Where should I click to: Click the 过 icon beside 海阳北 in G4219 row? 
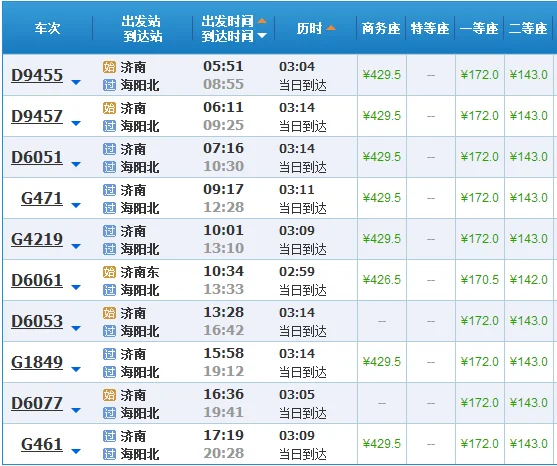point(109,249)
